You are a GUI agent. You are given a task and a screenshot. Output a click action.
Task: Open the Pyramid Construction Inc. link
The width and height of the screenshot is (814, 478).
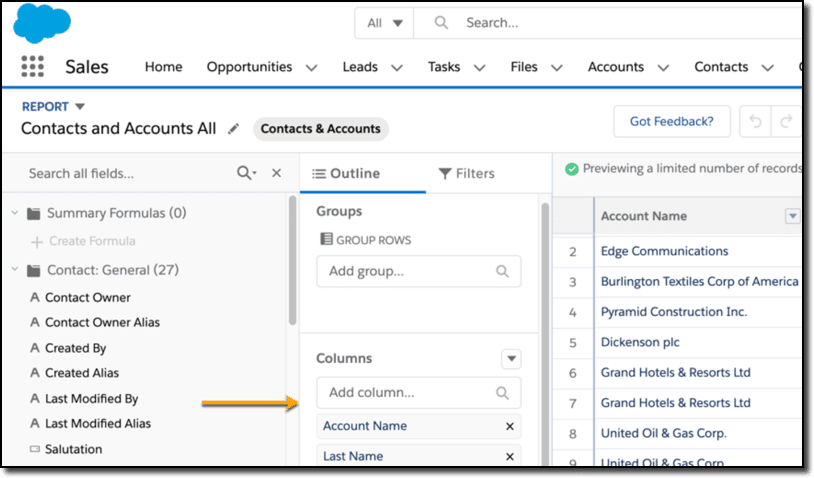pos(674,312)
